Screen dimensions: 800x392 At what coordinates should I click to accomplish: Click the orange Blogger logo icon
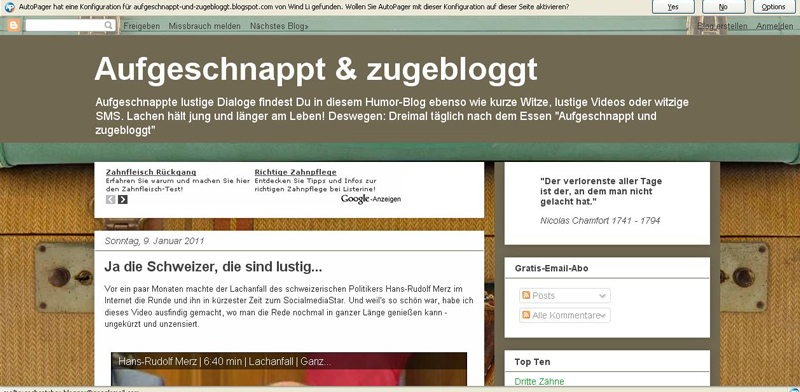pyautogui.click(x=14, y=26)
